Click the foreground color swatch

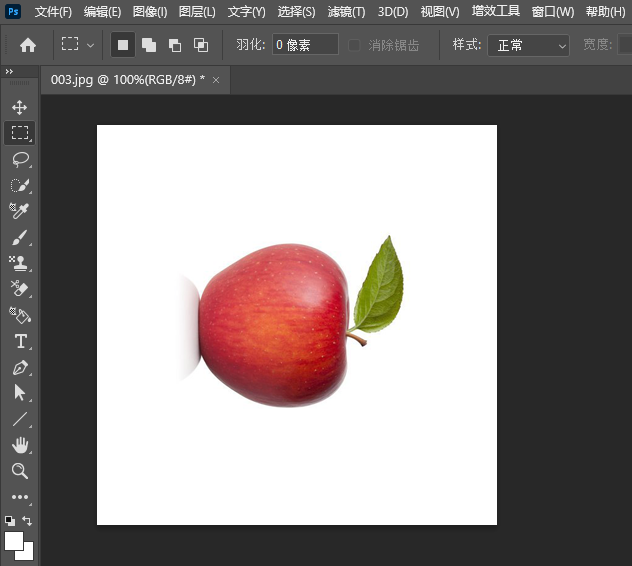[14, 541]
